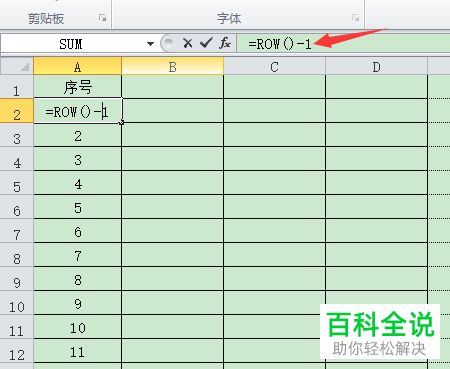450x369 pixels.
Task: Click cell A1 containing 序号
Action: click(x=78, y=87)
